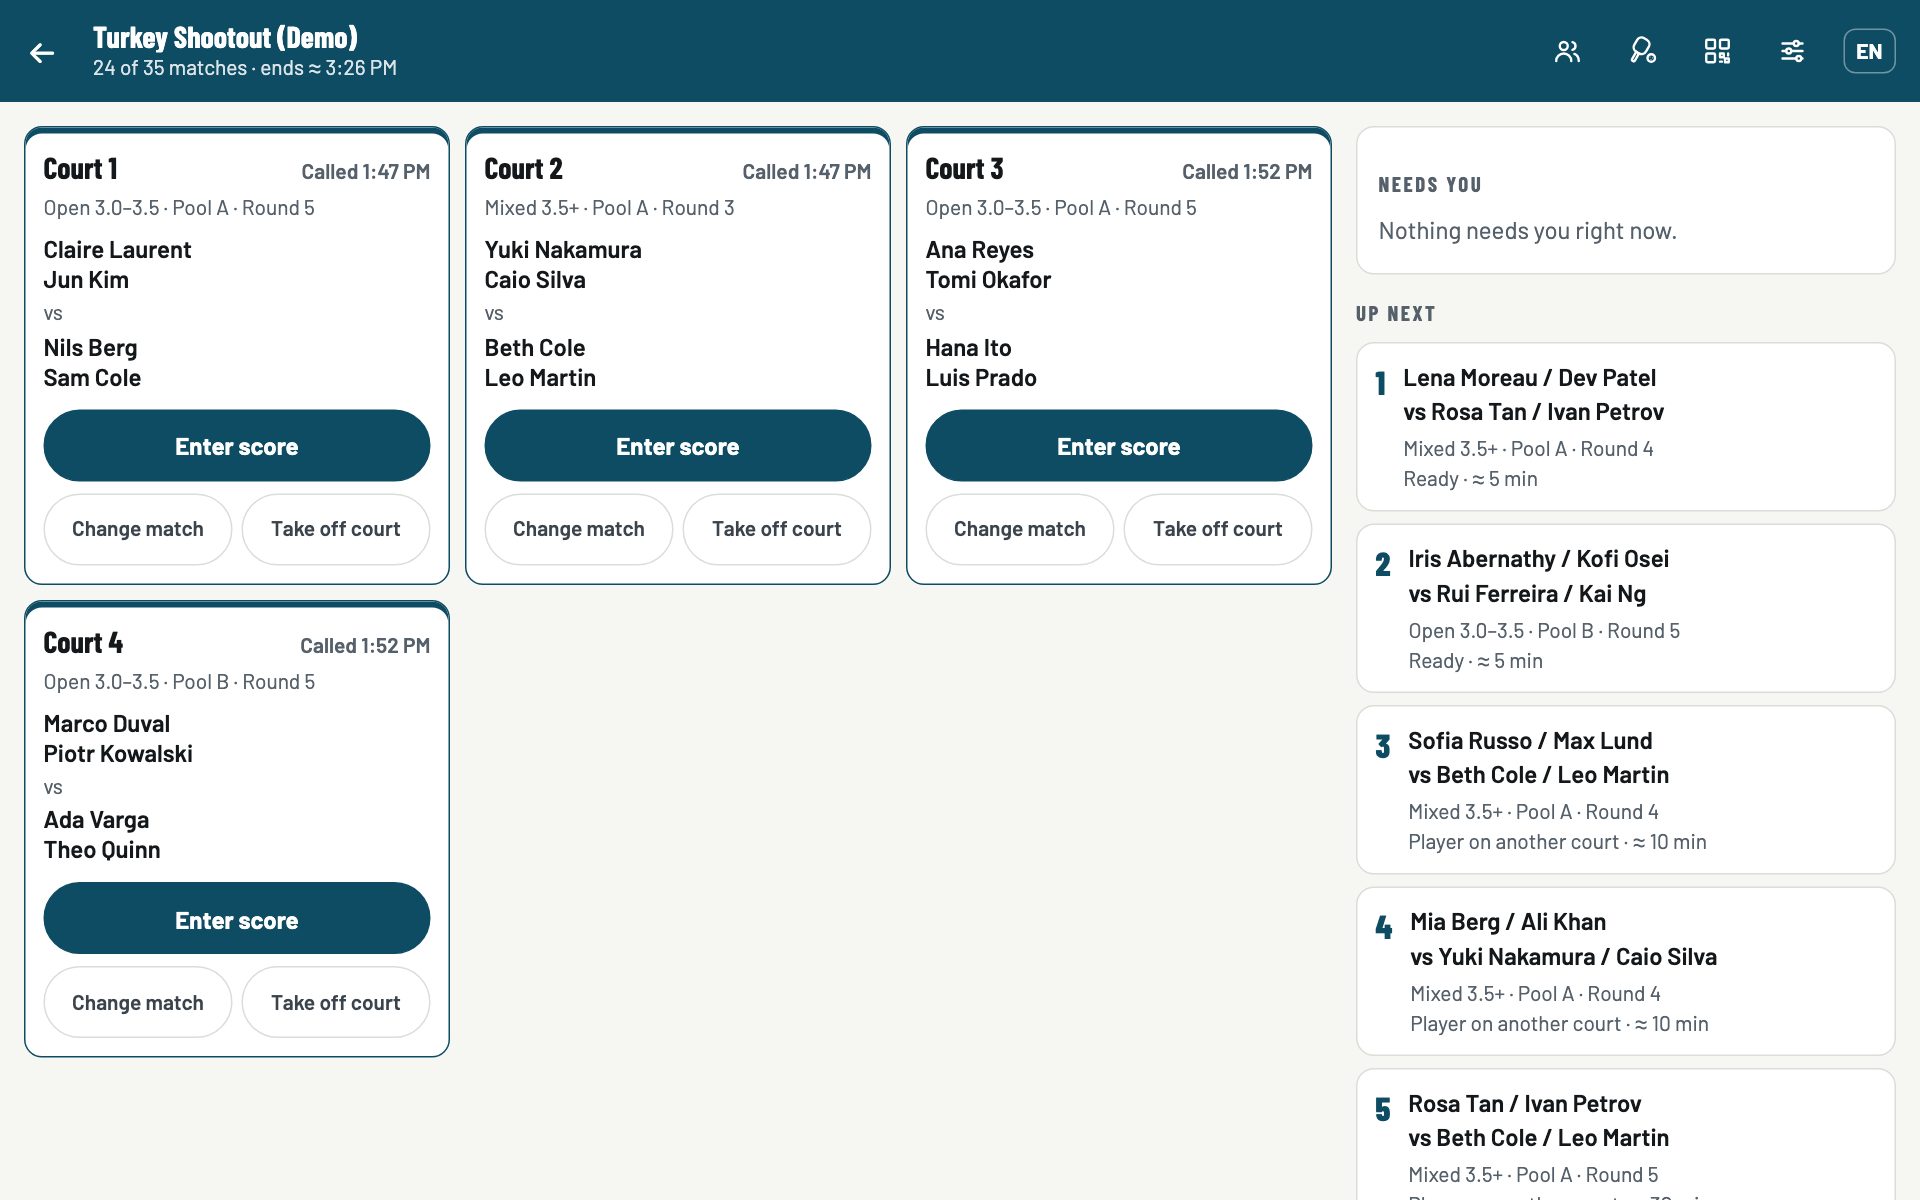Click 'Mixed 3.5+ · Pool A · Round 3' on Court 2
1920x1200 pixels.
tap(610, 208)
